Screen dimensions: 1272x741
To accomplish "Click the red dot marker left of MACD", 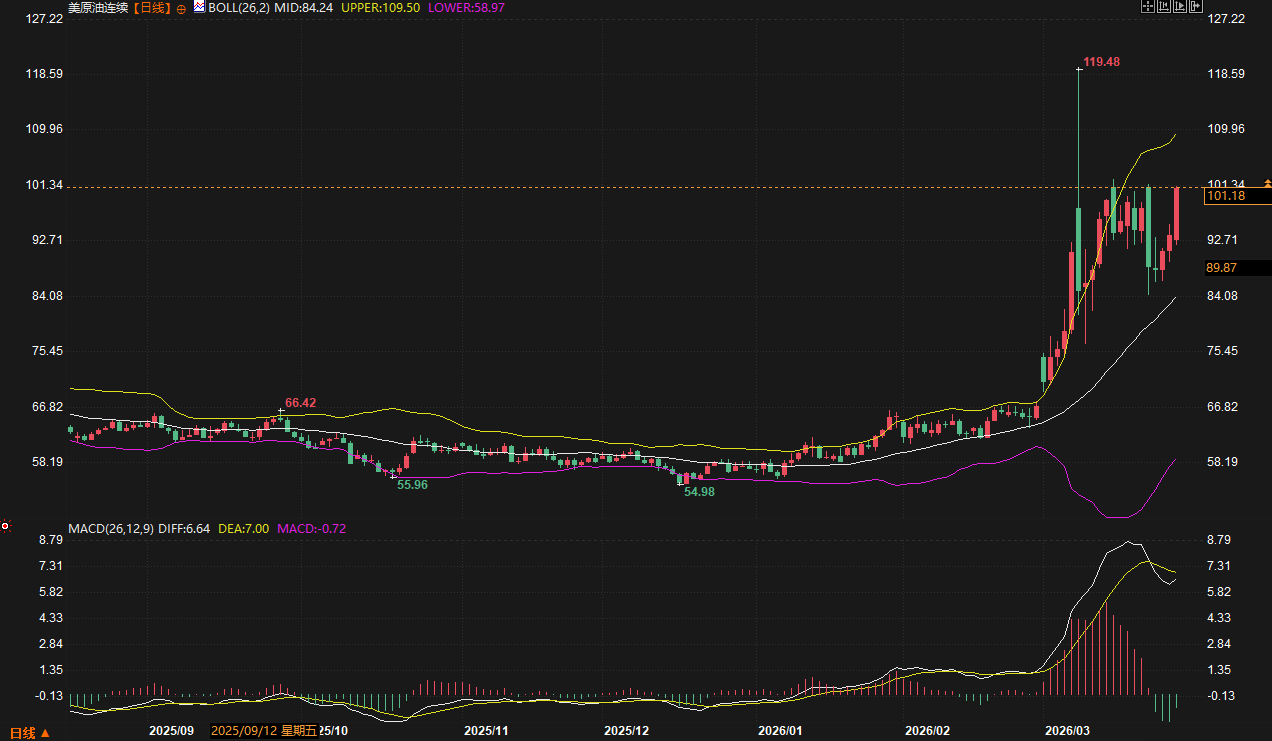I will pos(5,526).
